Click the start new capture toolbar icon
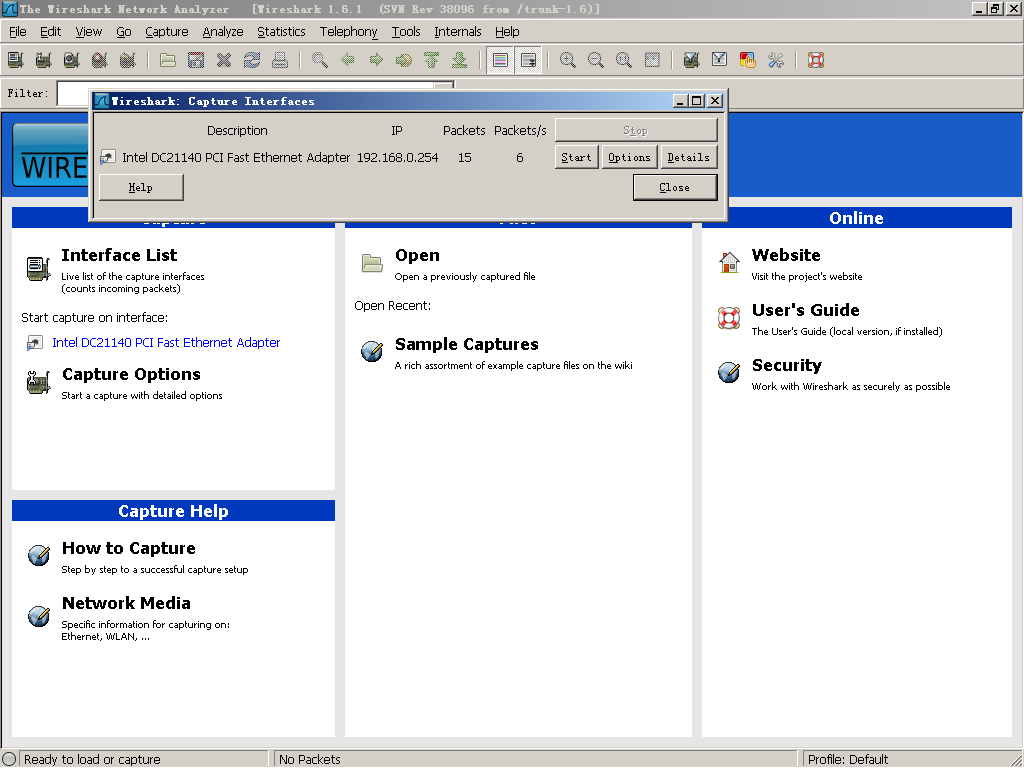 point(72,60)
